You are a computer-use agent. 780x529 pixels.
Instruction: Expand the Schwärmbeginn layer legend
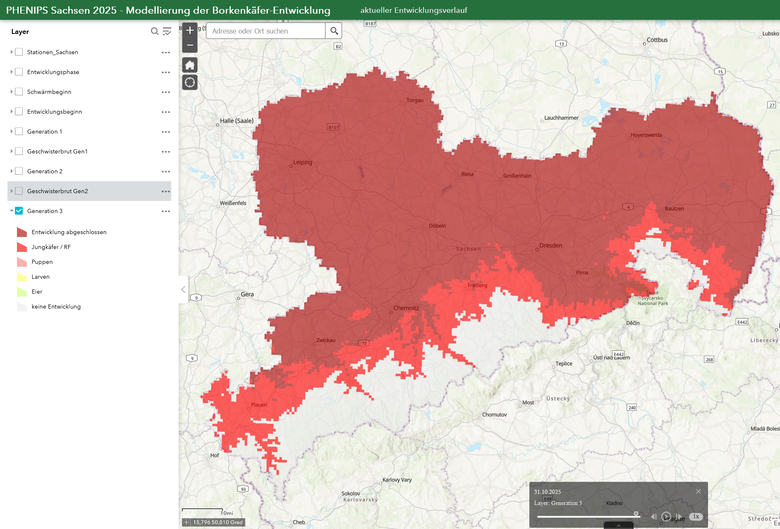coord(11,92)
